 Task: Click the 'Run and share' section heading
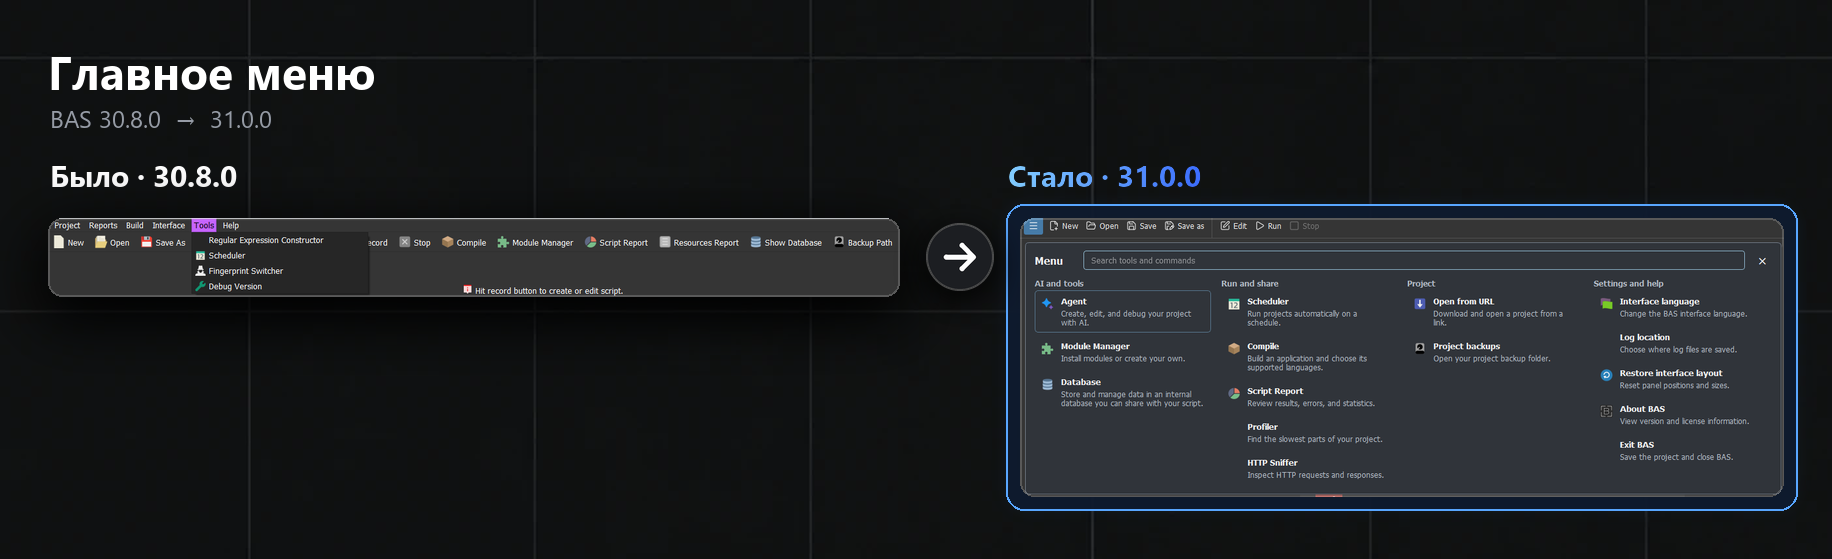[x=1250, y=284]
